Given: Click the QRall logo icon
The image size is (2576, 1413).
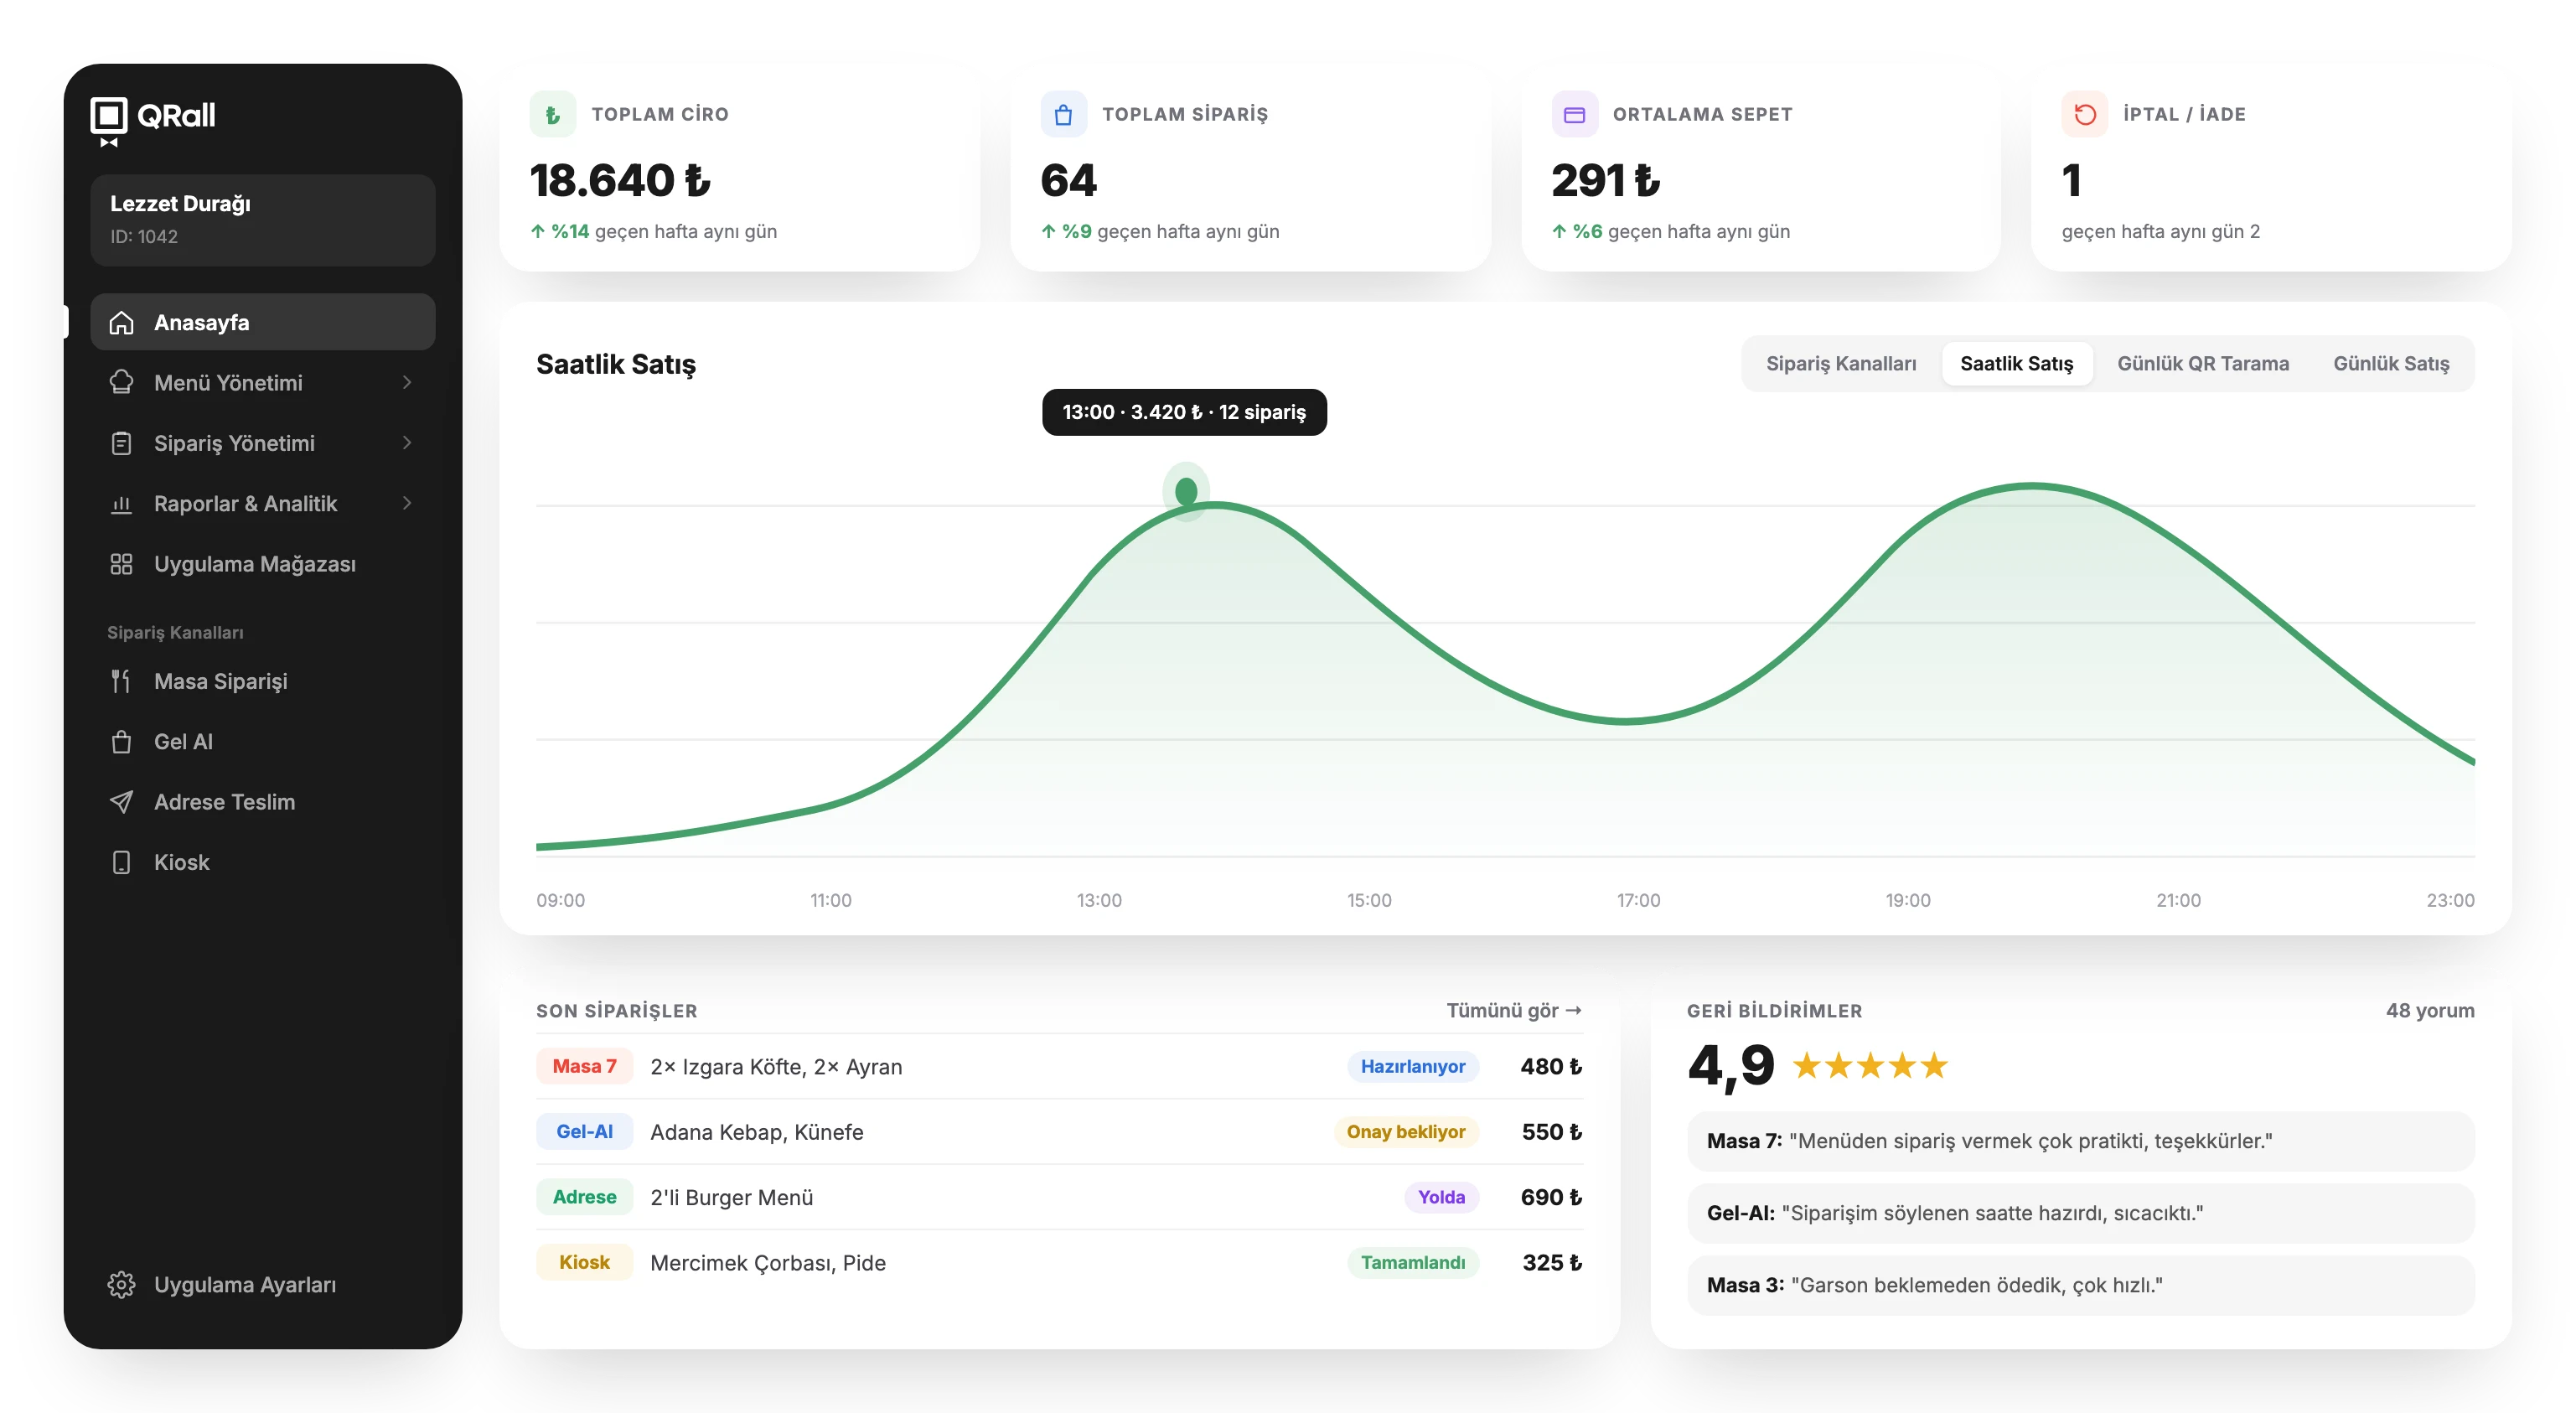Looking at the screenshot, I should (109, 121).
